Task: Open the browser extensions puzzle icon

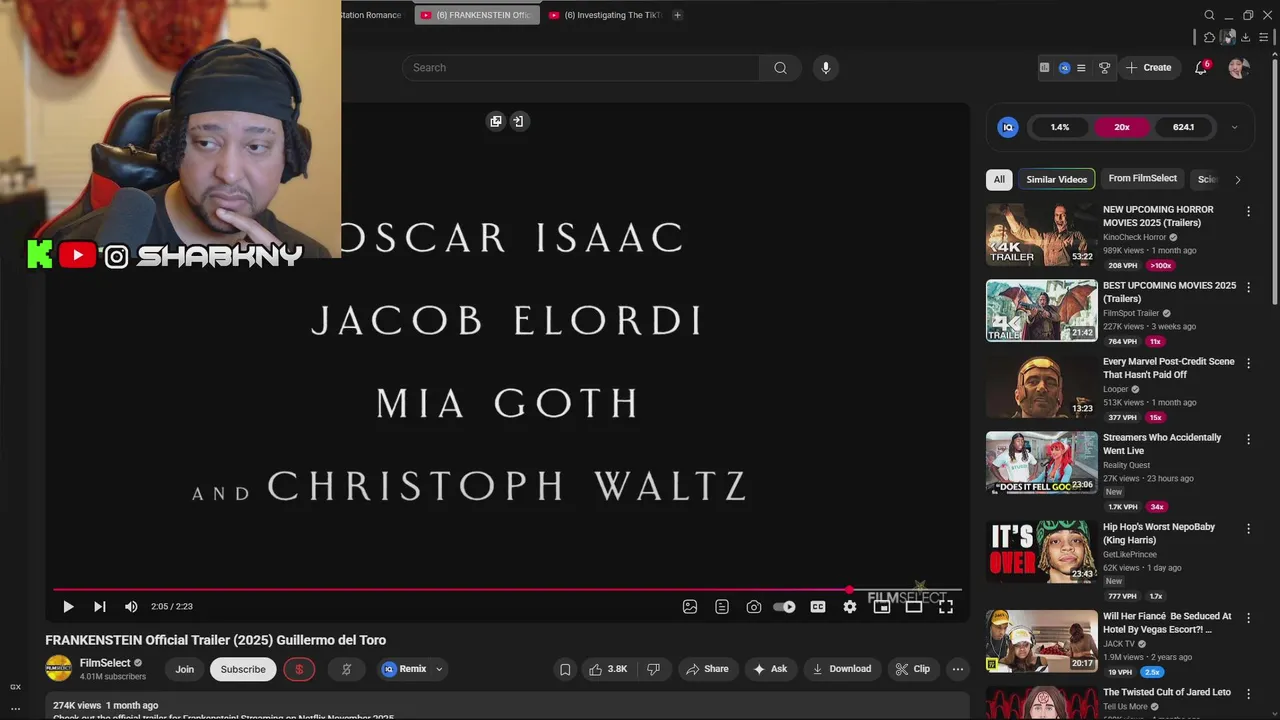Action: tap(1209, 37)
